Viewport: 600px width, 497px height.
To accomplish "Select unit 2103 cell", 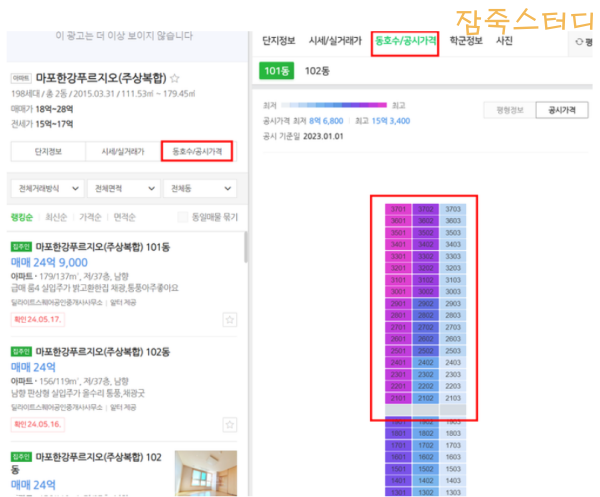I will [x=453, y=398].
